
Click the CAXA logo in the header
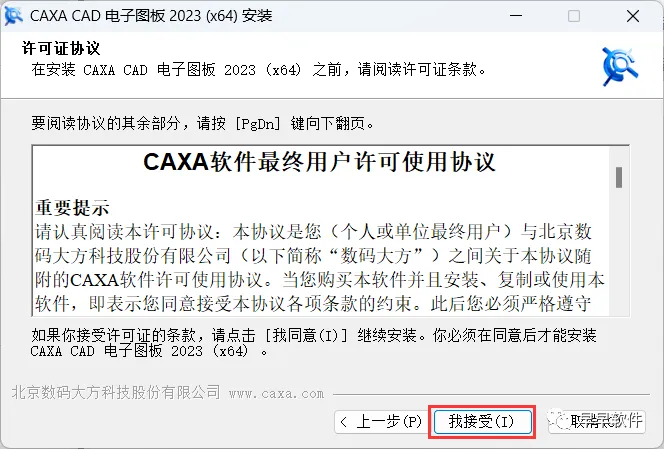coord(620,67)
